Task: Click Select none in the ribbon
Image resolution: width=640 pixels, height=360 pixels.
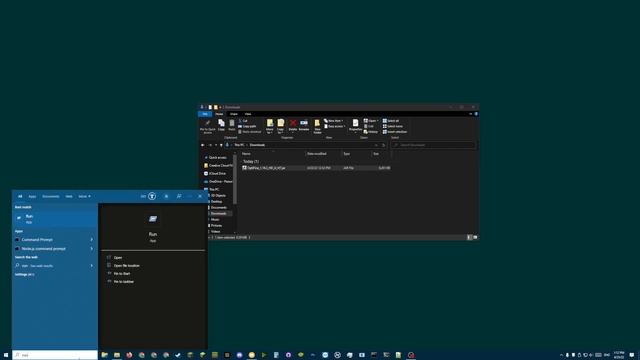Action: (392, 126)
